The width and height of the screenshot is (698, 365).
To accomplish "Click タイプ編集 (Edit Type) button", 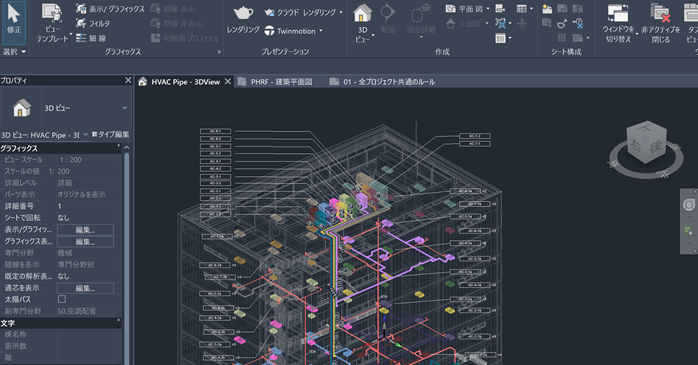I will click(x=110, y=134).
